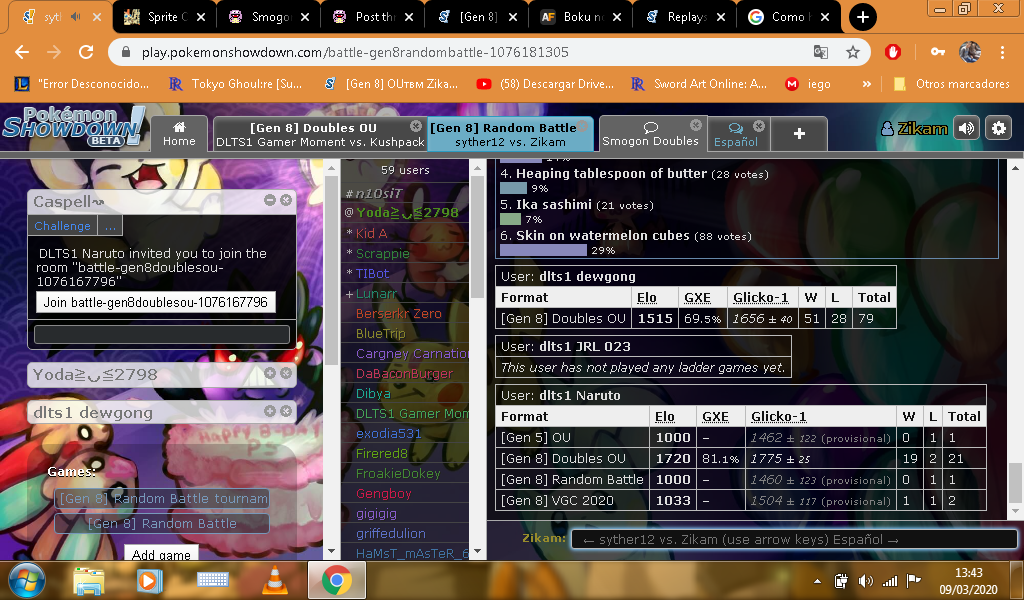Mute the sound on the first browser tab
The image size is (1024, 600).
click(x=76, y=17)
